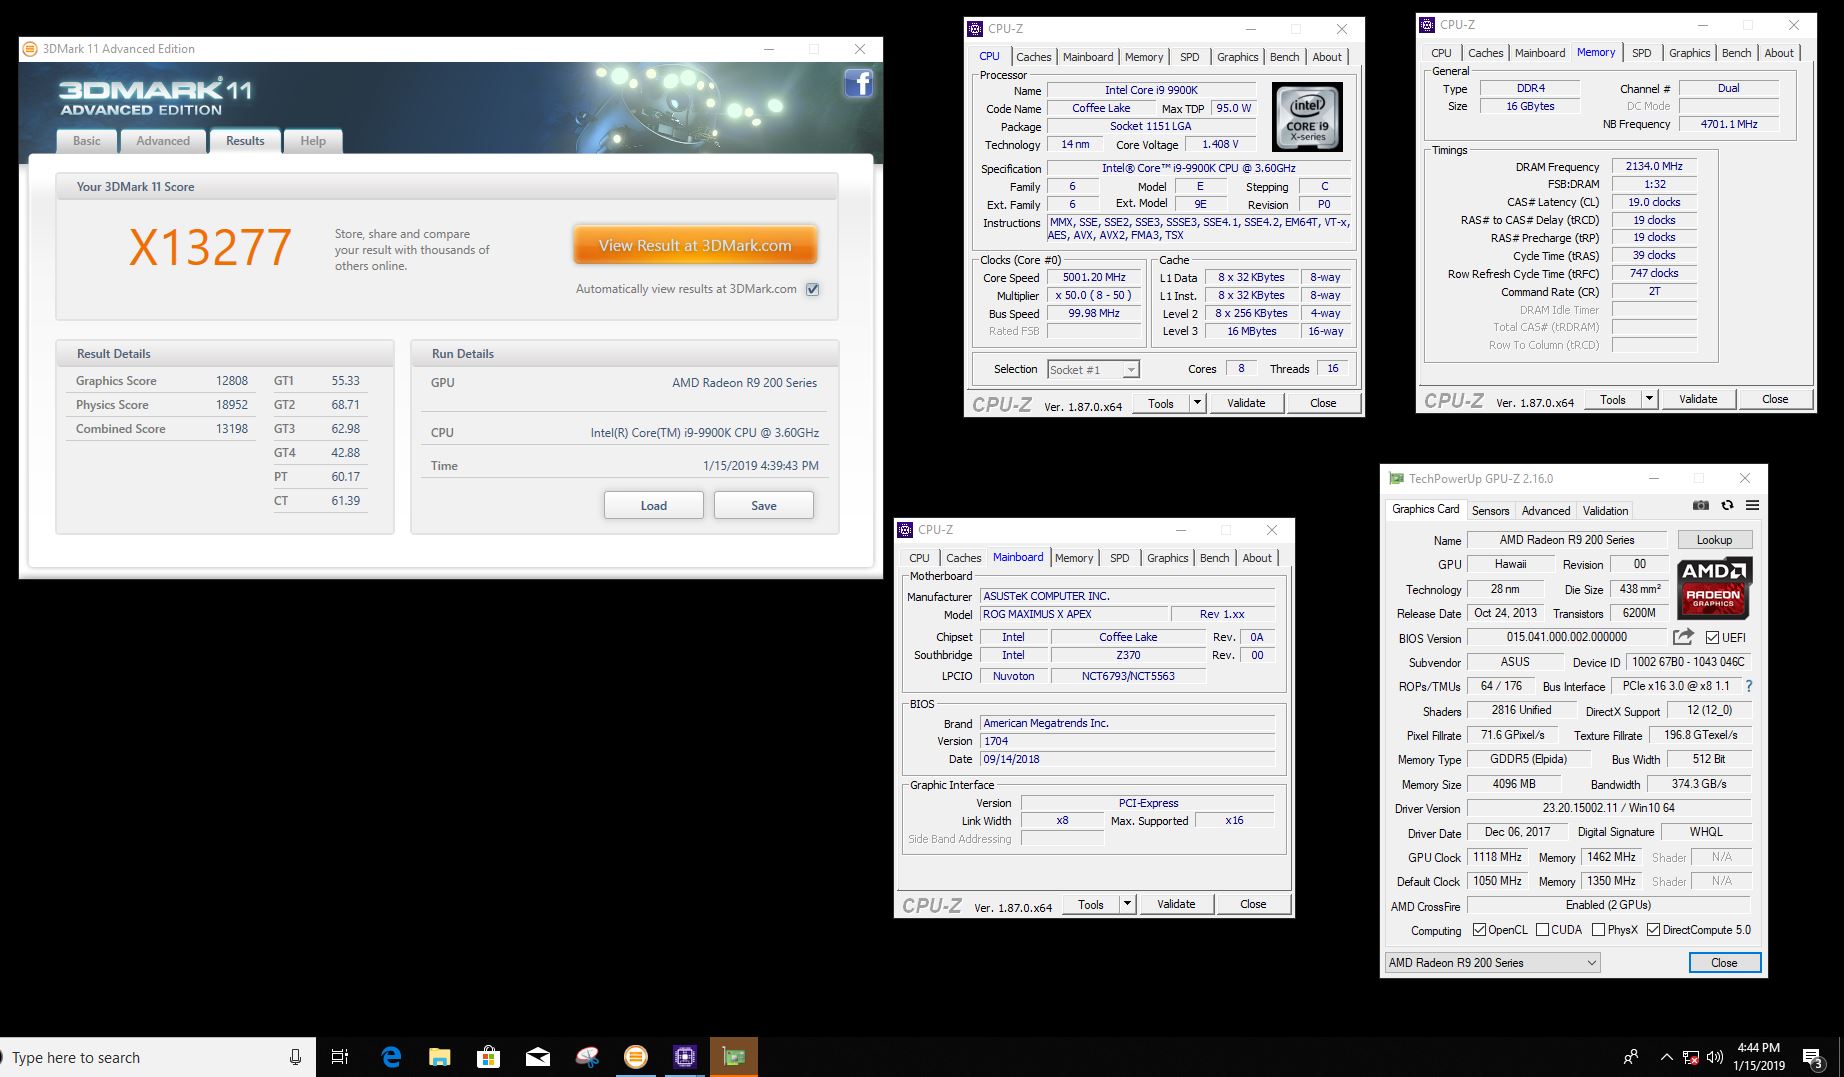This screenshot has height=1077, width=1844.
Task: Expand Tools dropdown arrow in CPU-Z Memory window
Action: point(1649,399)
